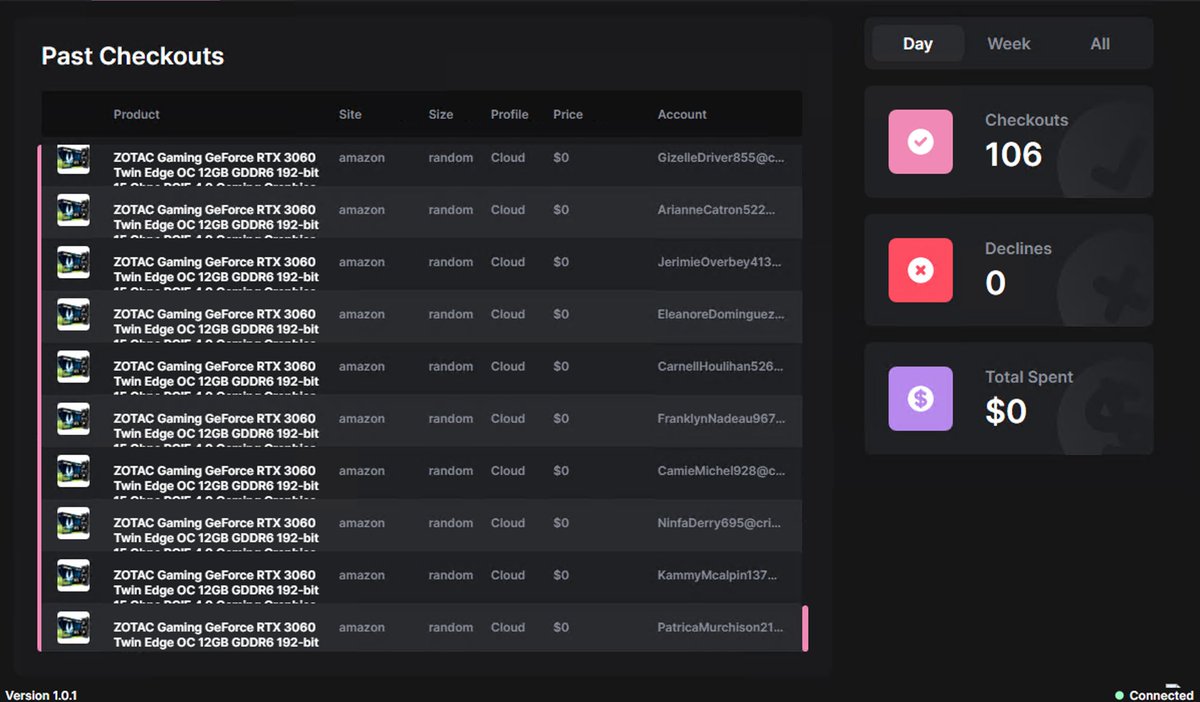Click the Total Spent $0 value
The image size is (1200, 702).
[x=1006, y=411]
